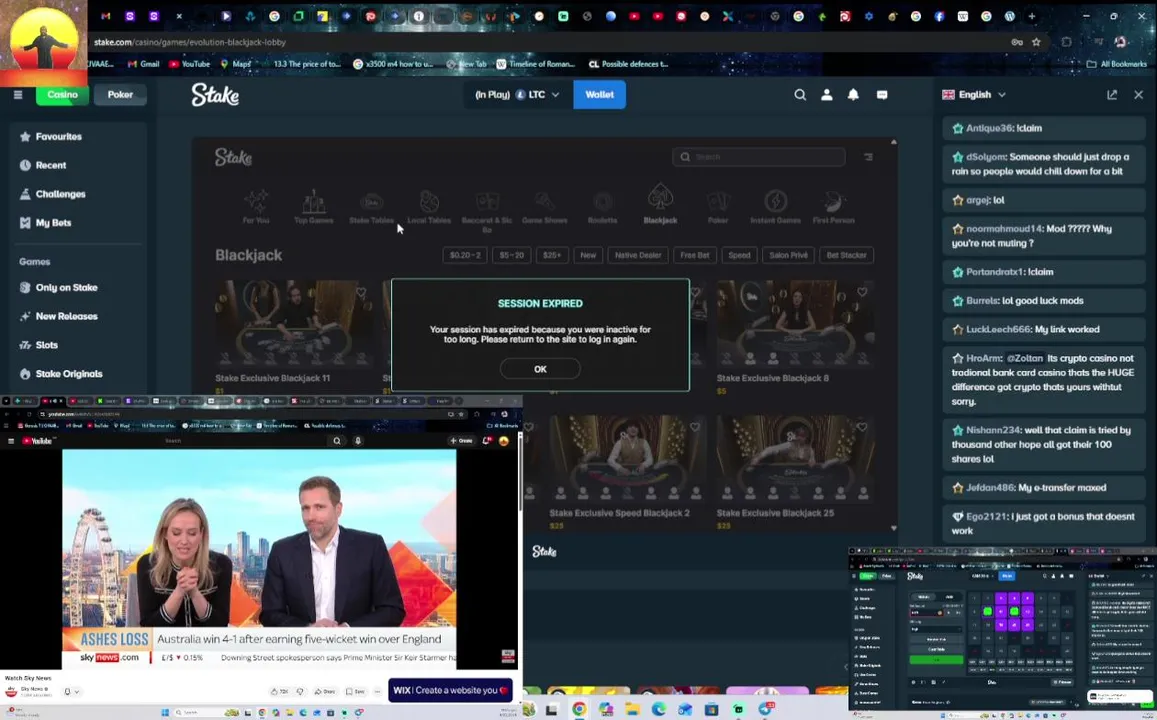This screenshot has width=1157, height=720.
Task: Switch to the Poker tab
Action: [x=120, y=94]
